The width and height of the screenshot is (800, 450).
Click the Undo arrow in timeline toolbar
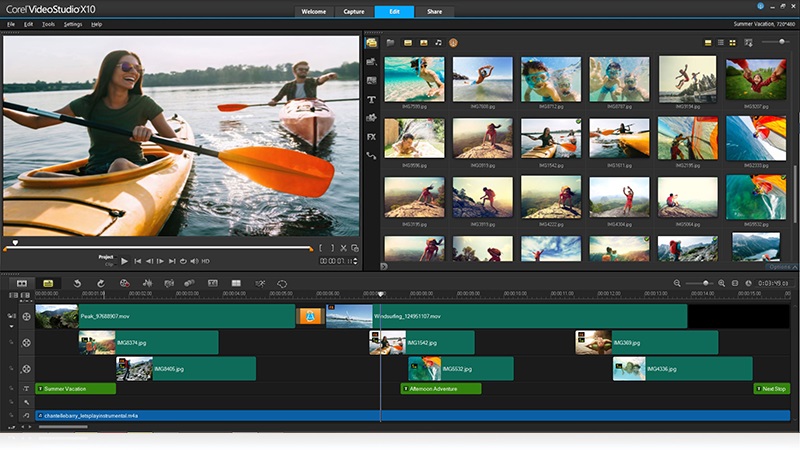(x=77, y=283)
